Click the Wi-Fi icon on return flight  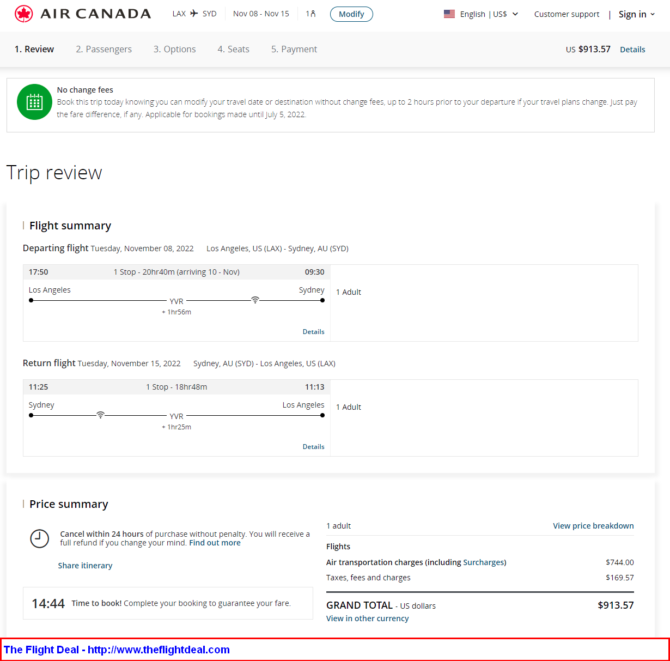(x=100, y=414)
